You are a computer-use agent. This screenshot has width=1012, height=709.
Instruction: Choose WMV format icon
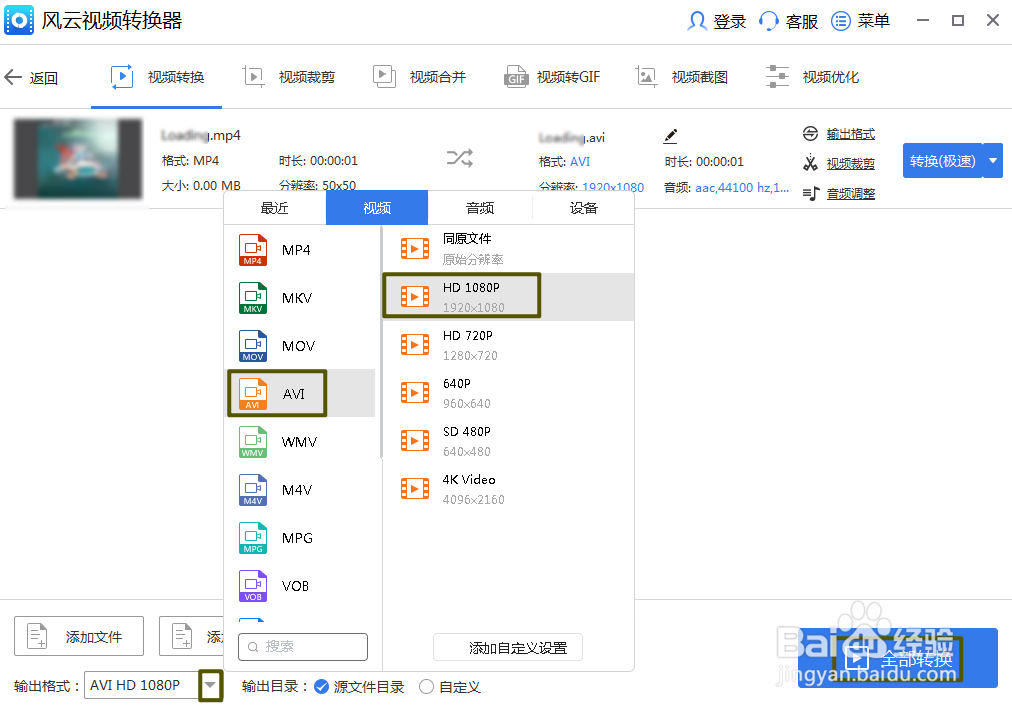pyautogui.click(x=253, y=442)
